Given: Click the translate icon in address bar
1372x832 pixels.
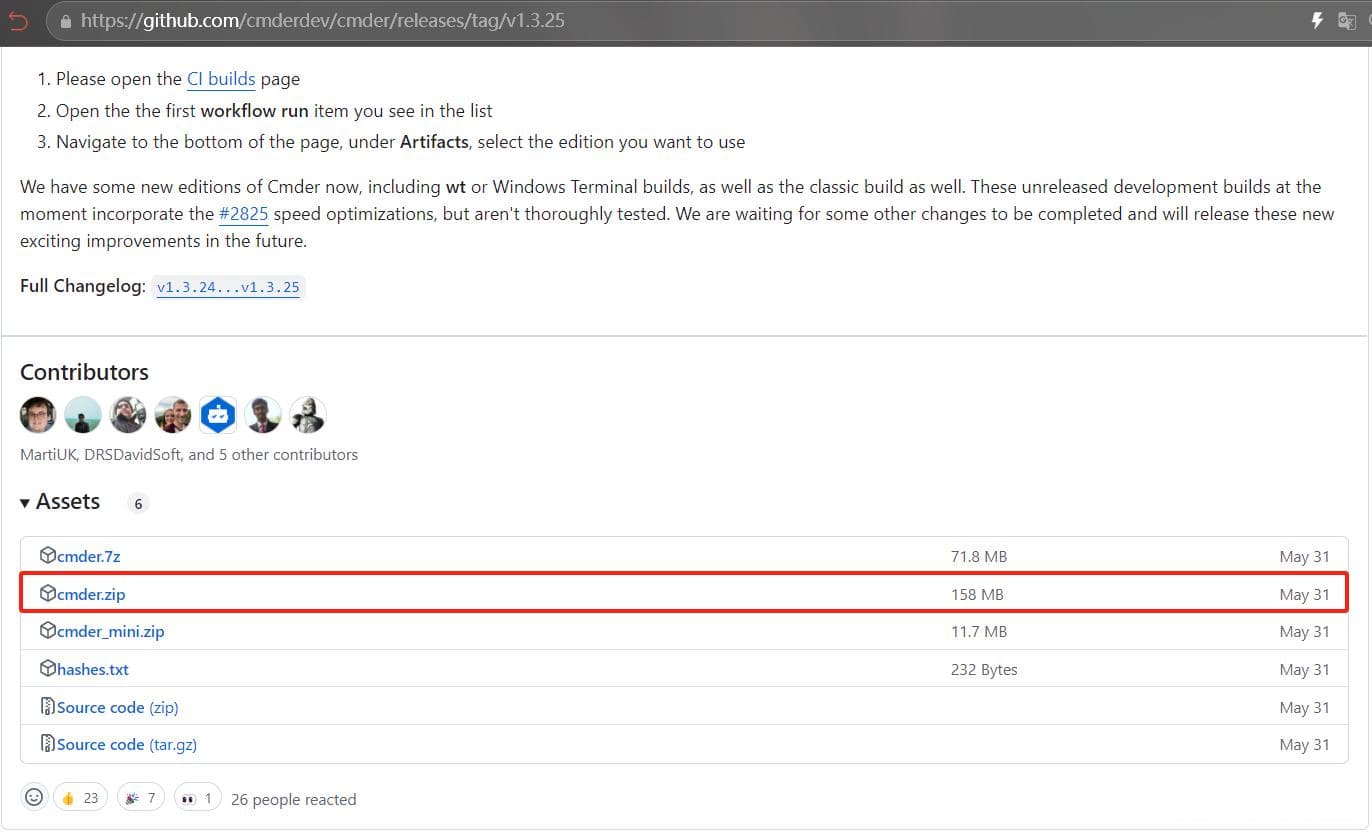Looking at the screenshot, I should [x=1347, y=20].
